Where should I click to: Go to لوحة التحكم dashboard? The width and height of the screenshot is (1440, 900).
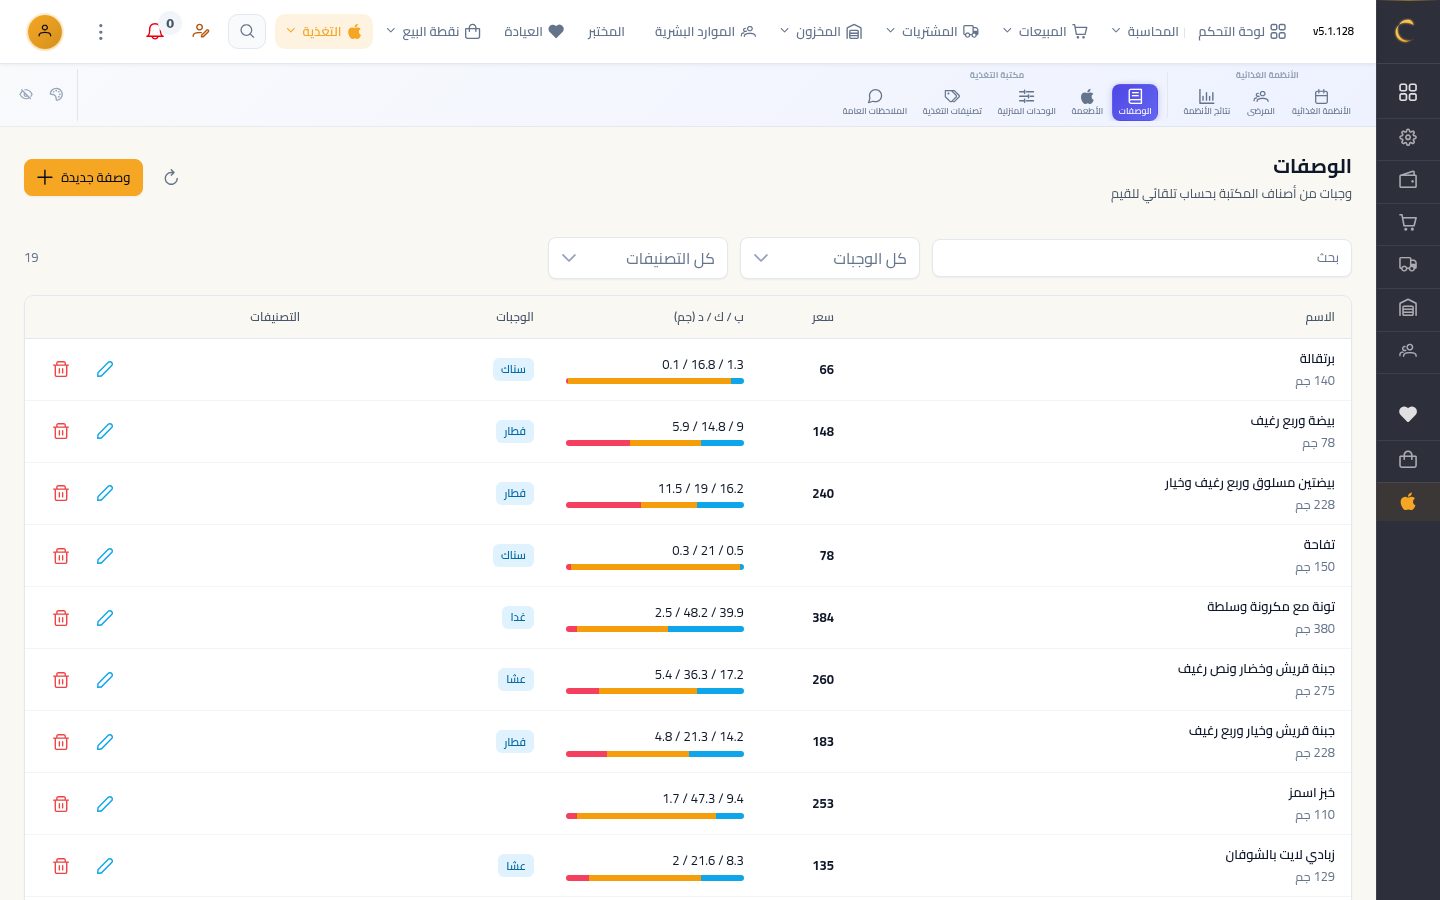coord(1243,31)
